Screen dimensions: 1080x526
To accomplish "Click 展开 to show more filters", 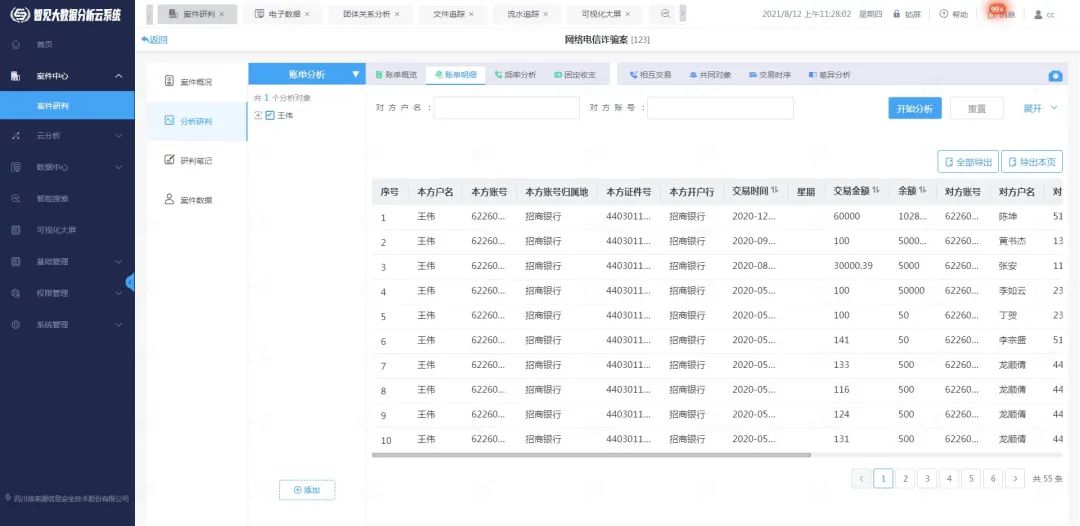I will tap(1039, 108).
